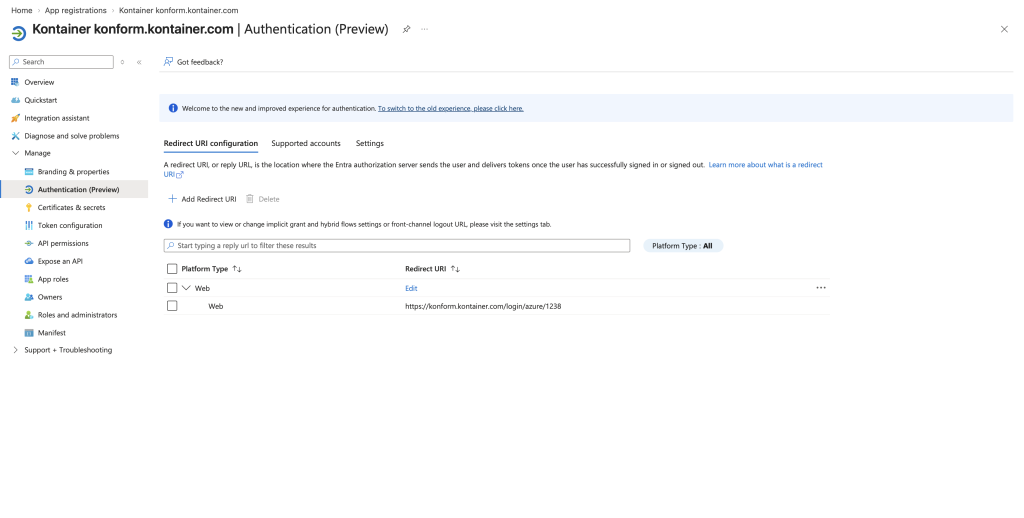Click the trash icon for Delete
The height and width of the screenshot is (518, 1024).
(249, 199)
